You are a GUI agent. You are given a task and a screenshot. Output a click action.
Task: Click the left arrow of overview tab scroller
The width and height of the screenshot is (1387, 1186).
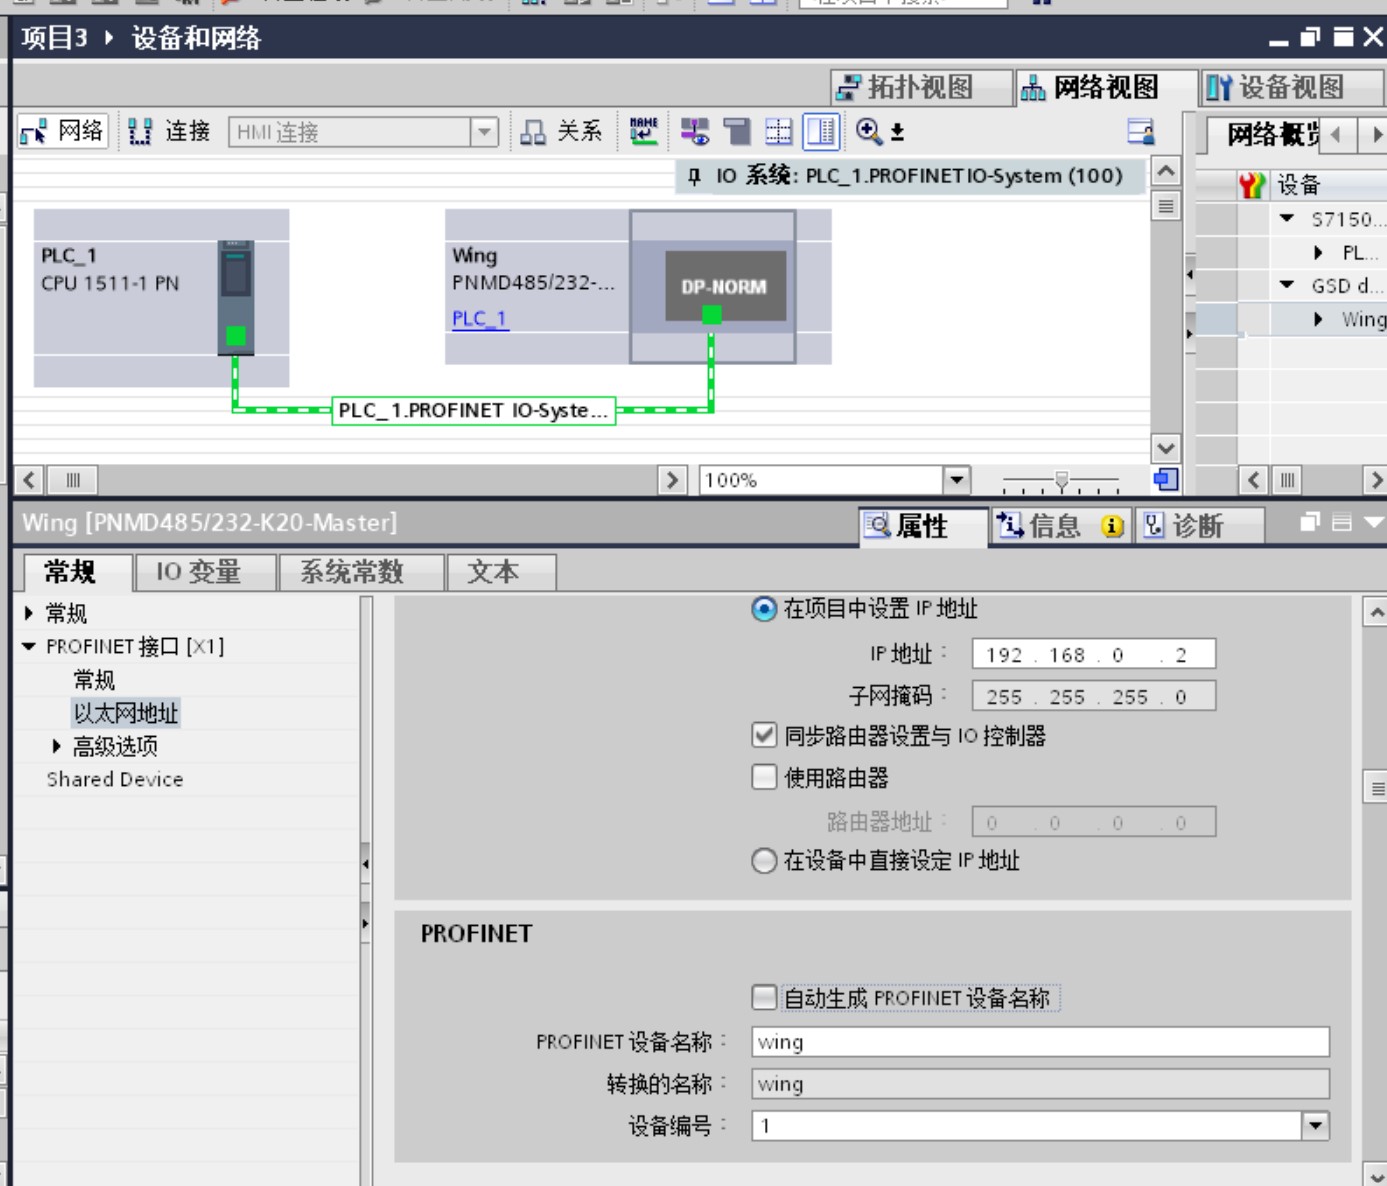click(x=1335, y=135)
